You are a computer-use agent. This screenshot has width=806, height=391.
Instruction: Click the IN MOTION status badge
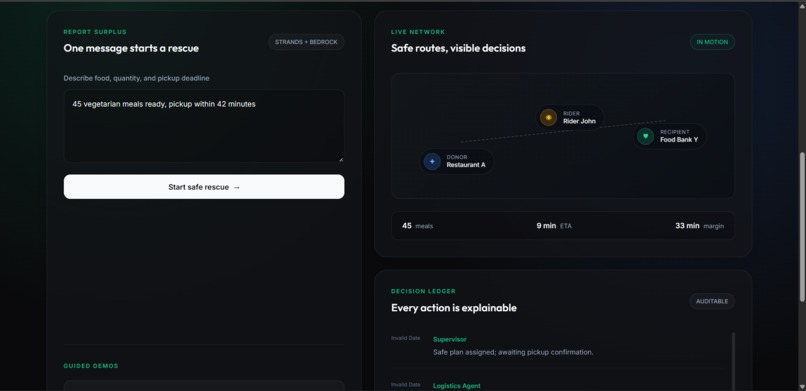coord(712,42)
